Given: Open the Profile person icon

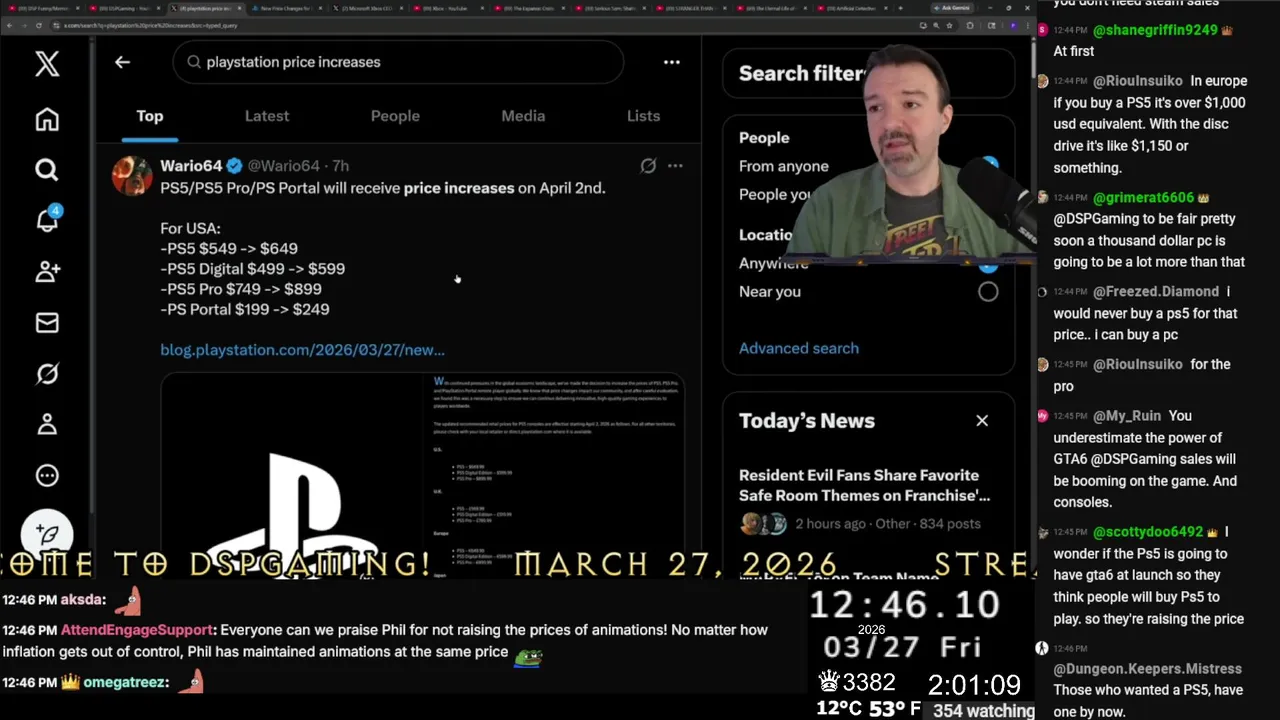Looking at the screenshot, I should tap(47, 424).
